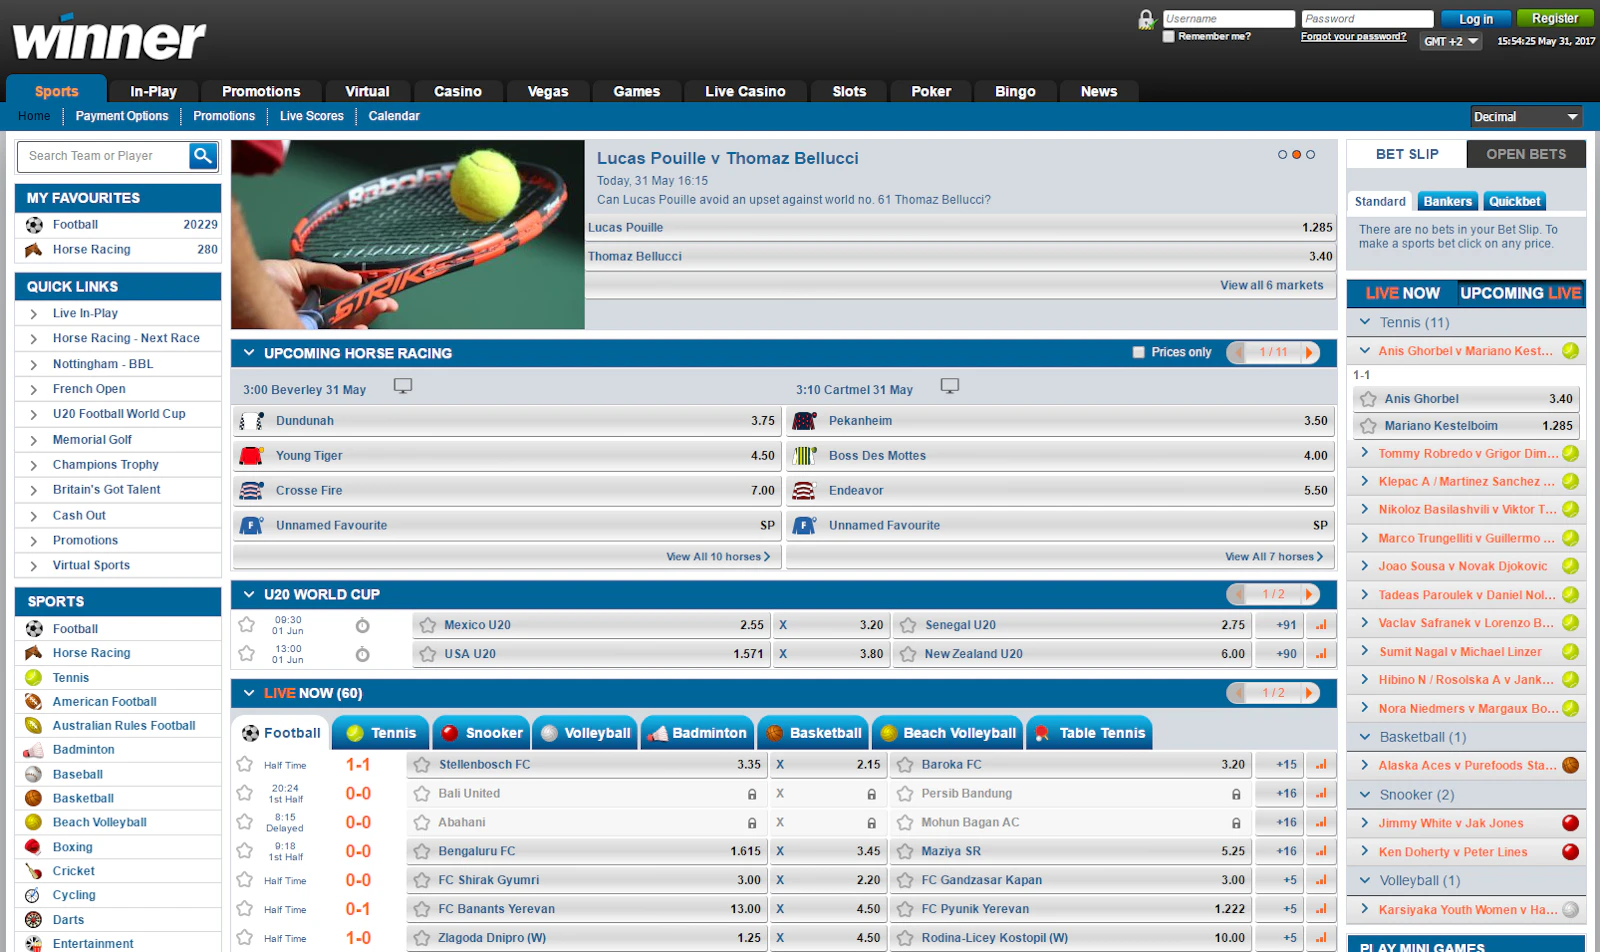This screenshot has height=952, width=1600.
Task: Click the Darts board icon
Action: pos(34,920)
